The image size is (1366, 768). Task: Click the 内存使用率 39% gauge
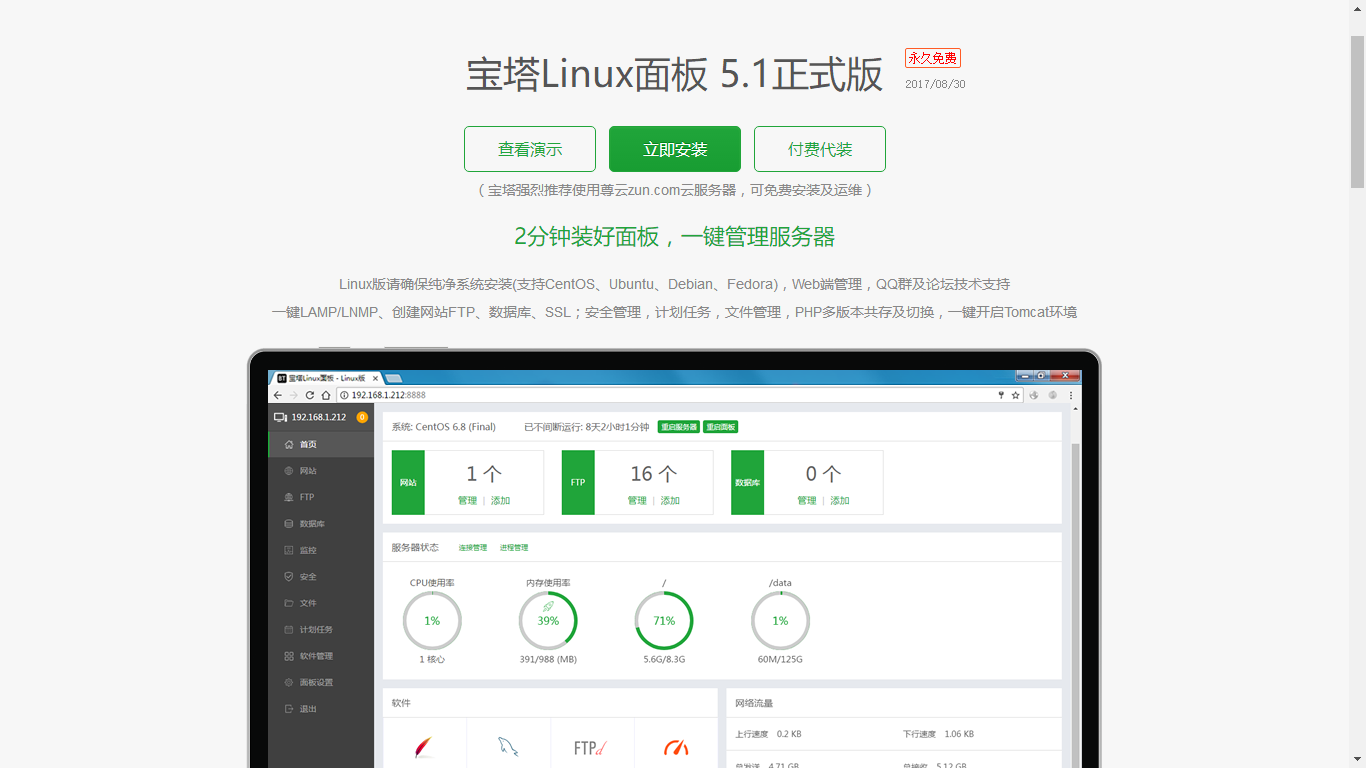point(548,621)
